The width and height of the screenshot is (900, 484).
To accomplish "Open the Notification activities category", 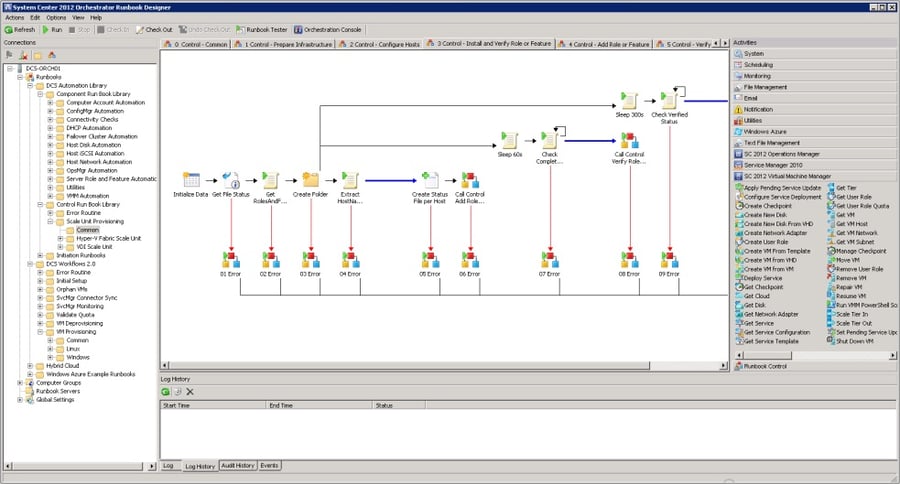I will (814, 110).
